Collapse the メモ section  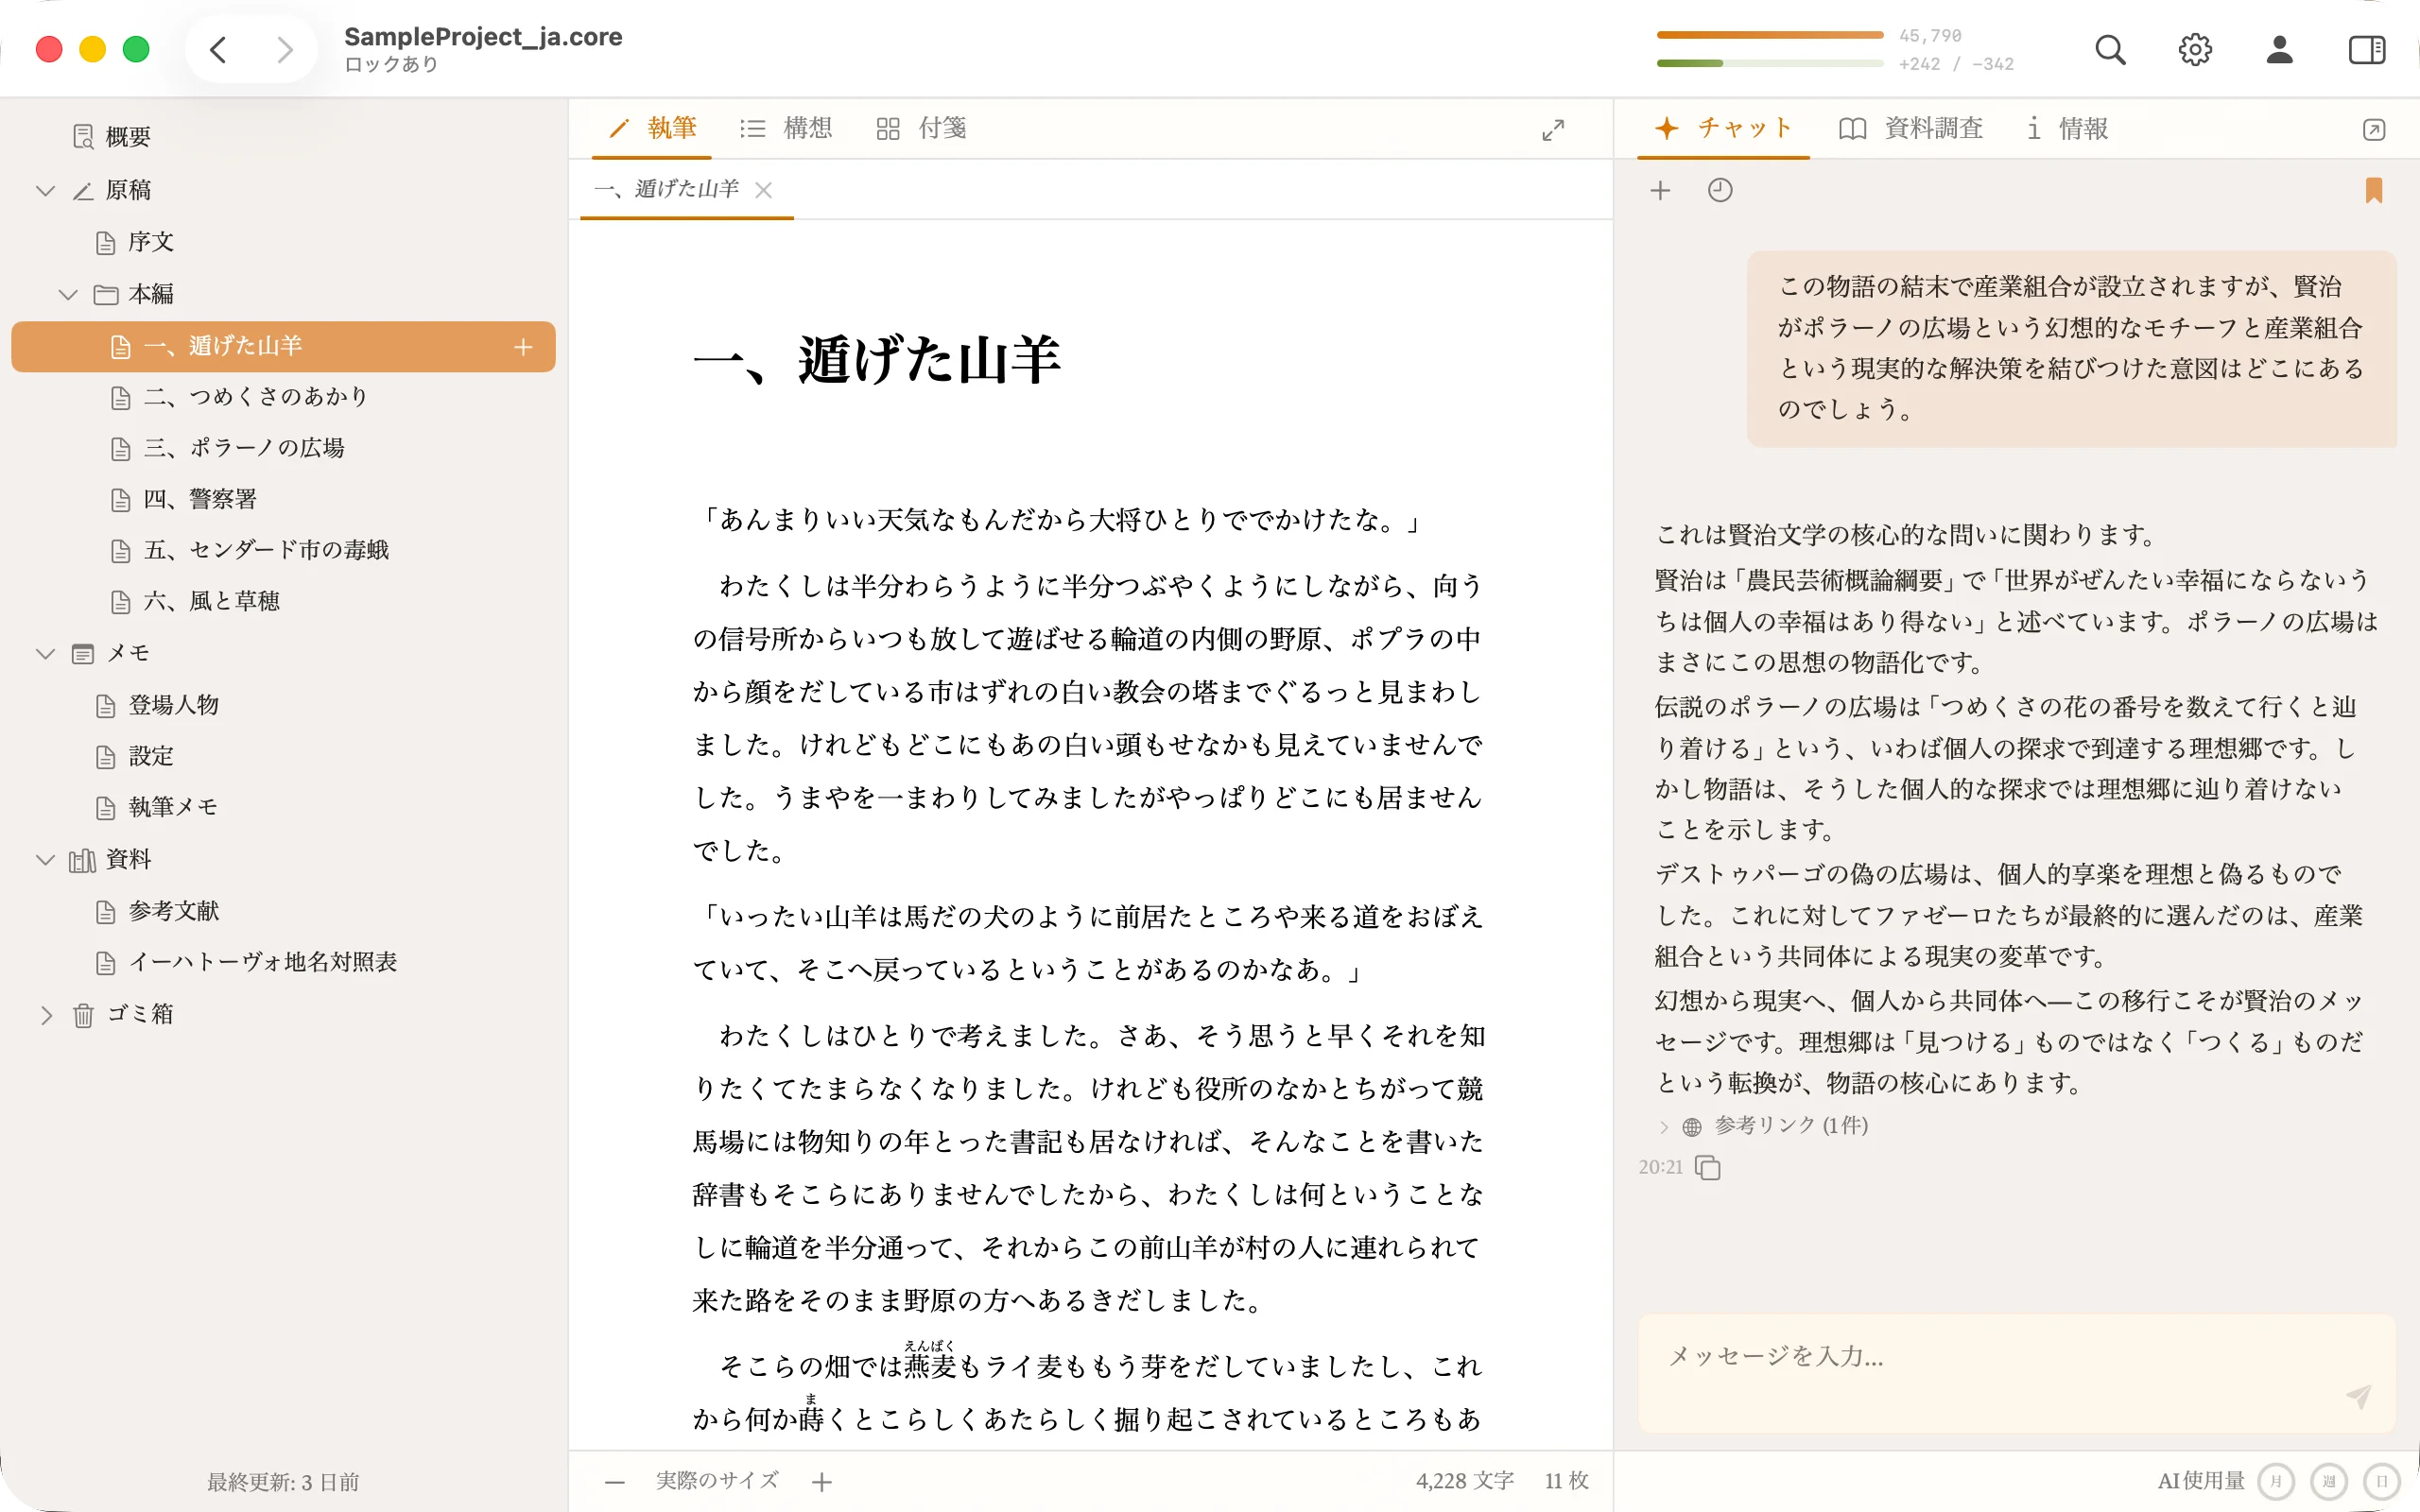point(45,653)
